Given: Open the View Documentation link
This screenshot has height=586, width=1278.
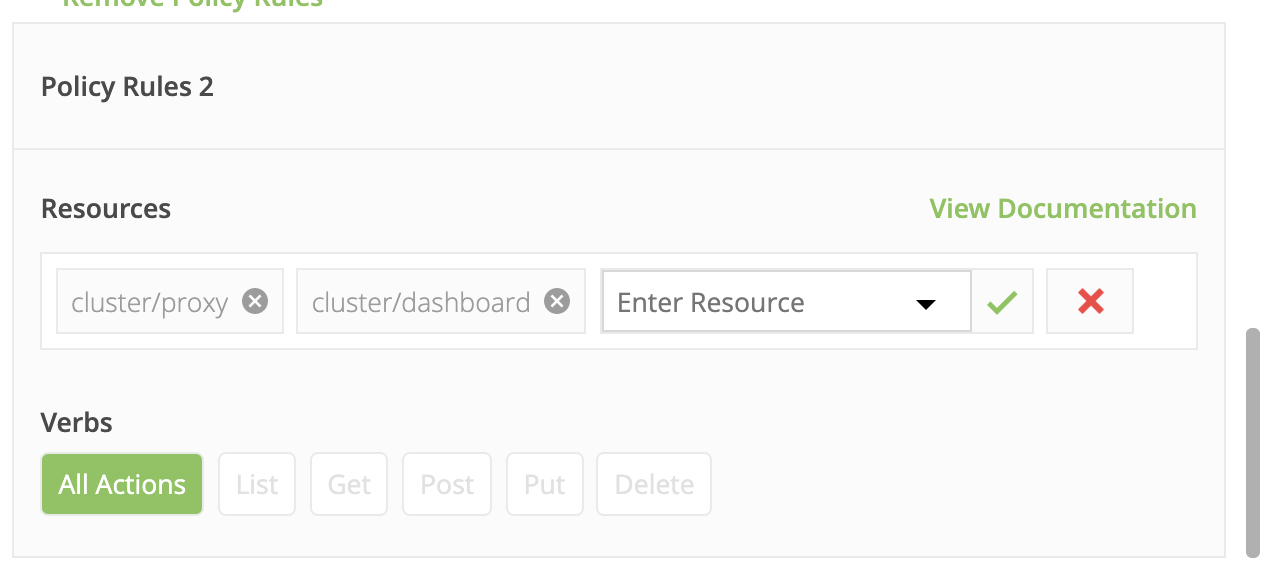Looking at the screenshot, I should pos(1063,208).
